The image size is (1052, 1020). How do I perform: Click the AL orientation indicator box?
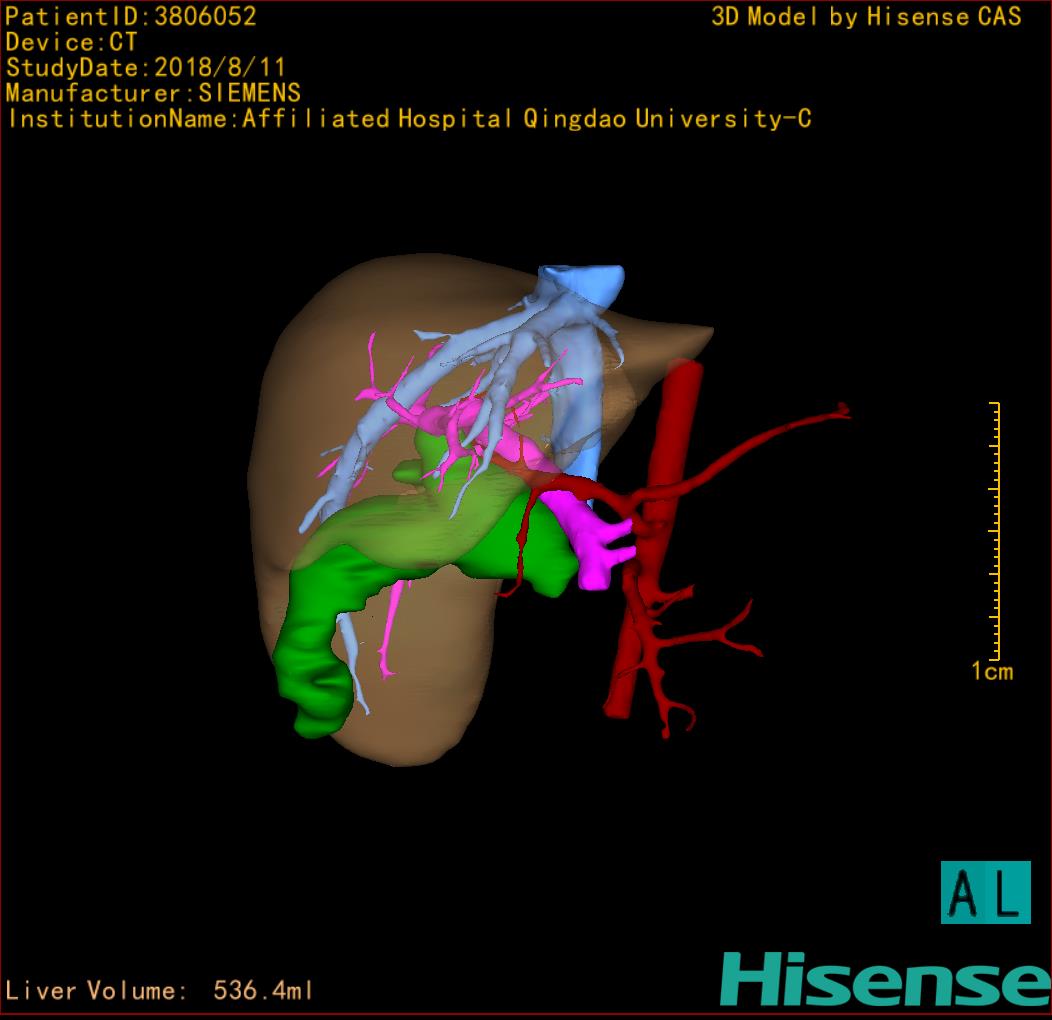[986, 892]
